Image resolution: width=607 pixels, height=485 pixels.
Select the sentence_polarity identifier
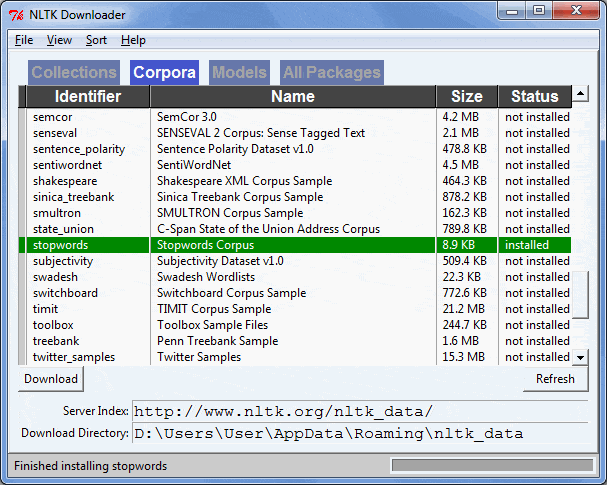tap(79, 149)
